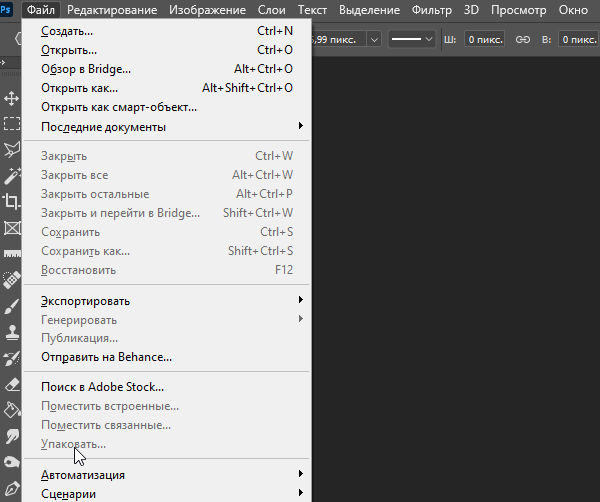Image resolution: width=600 pixels, height=502 pixels.
Task: Select the History Brush tool
Action: [x=11, y=358]
